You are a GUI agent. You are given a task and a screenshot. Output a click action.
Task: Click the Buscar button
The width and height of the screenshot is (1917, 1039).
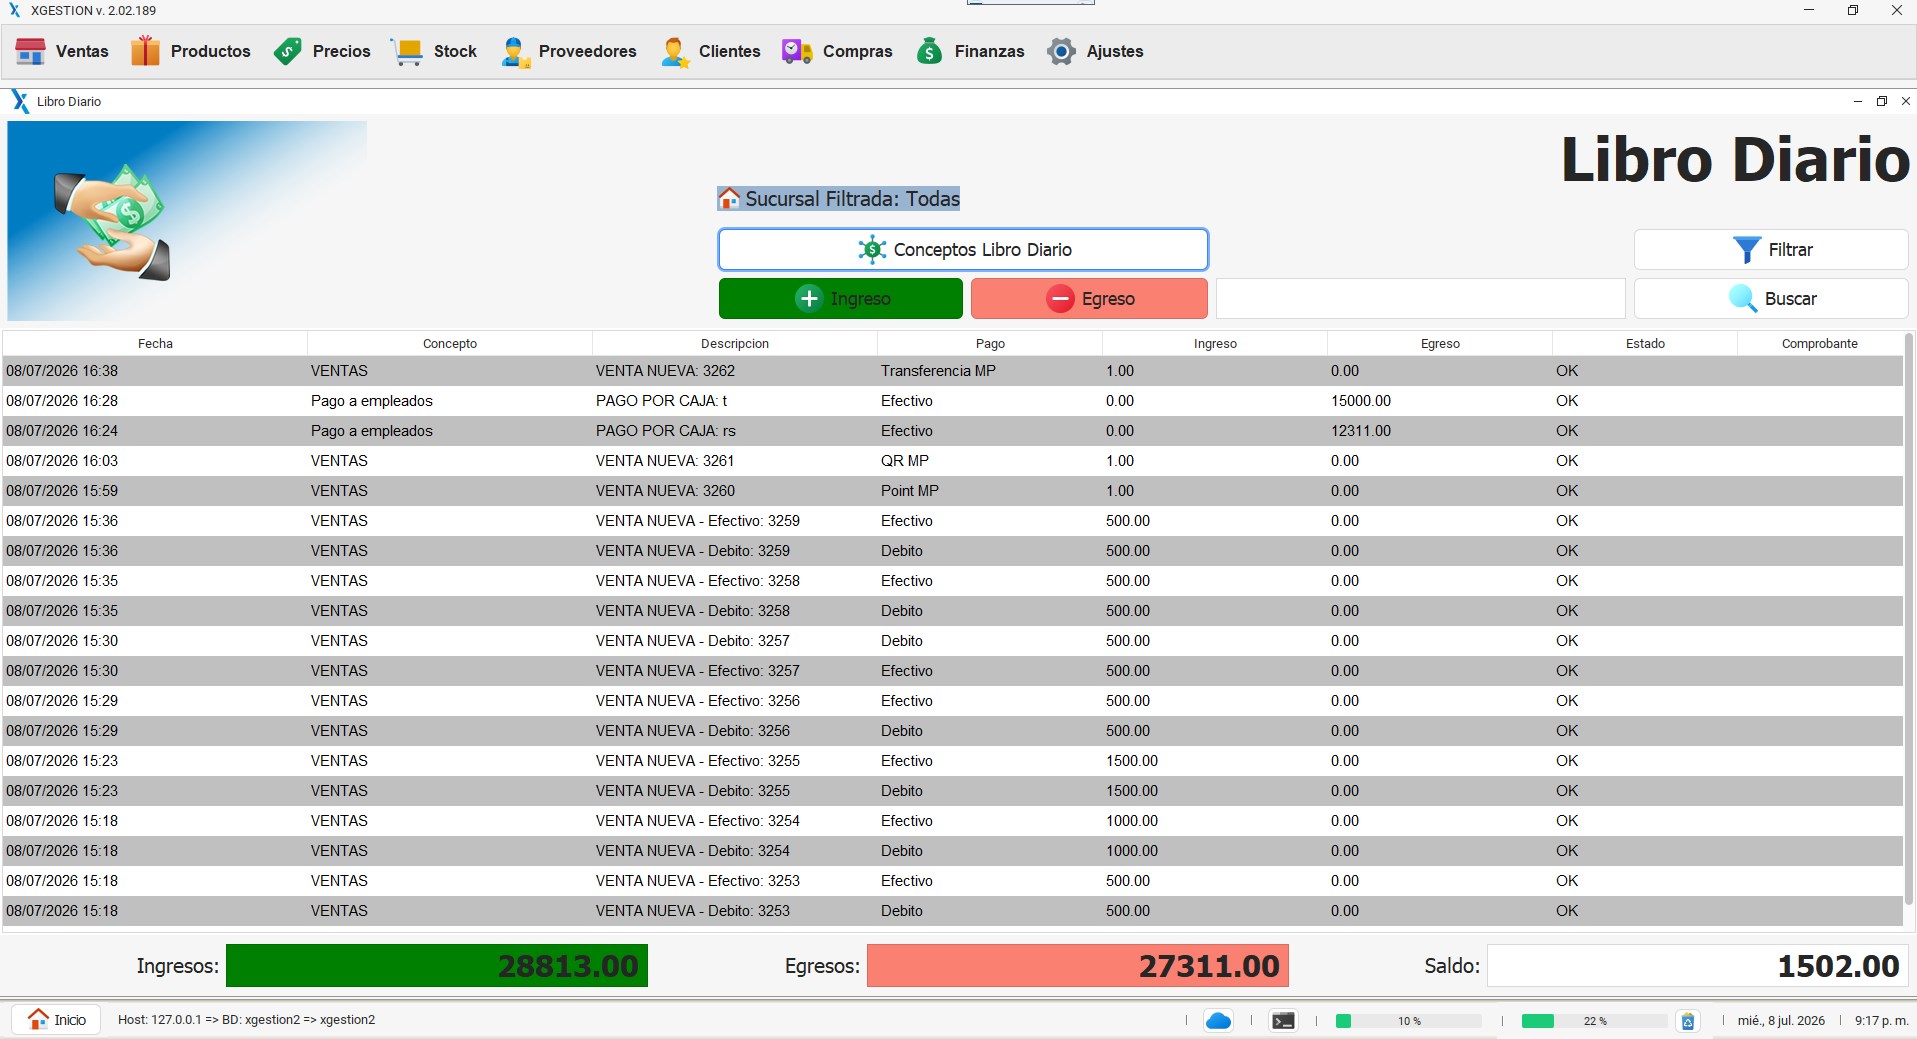[1771, 298]
